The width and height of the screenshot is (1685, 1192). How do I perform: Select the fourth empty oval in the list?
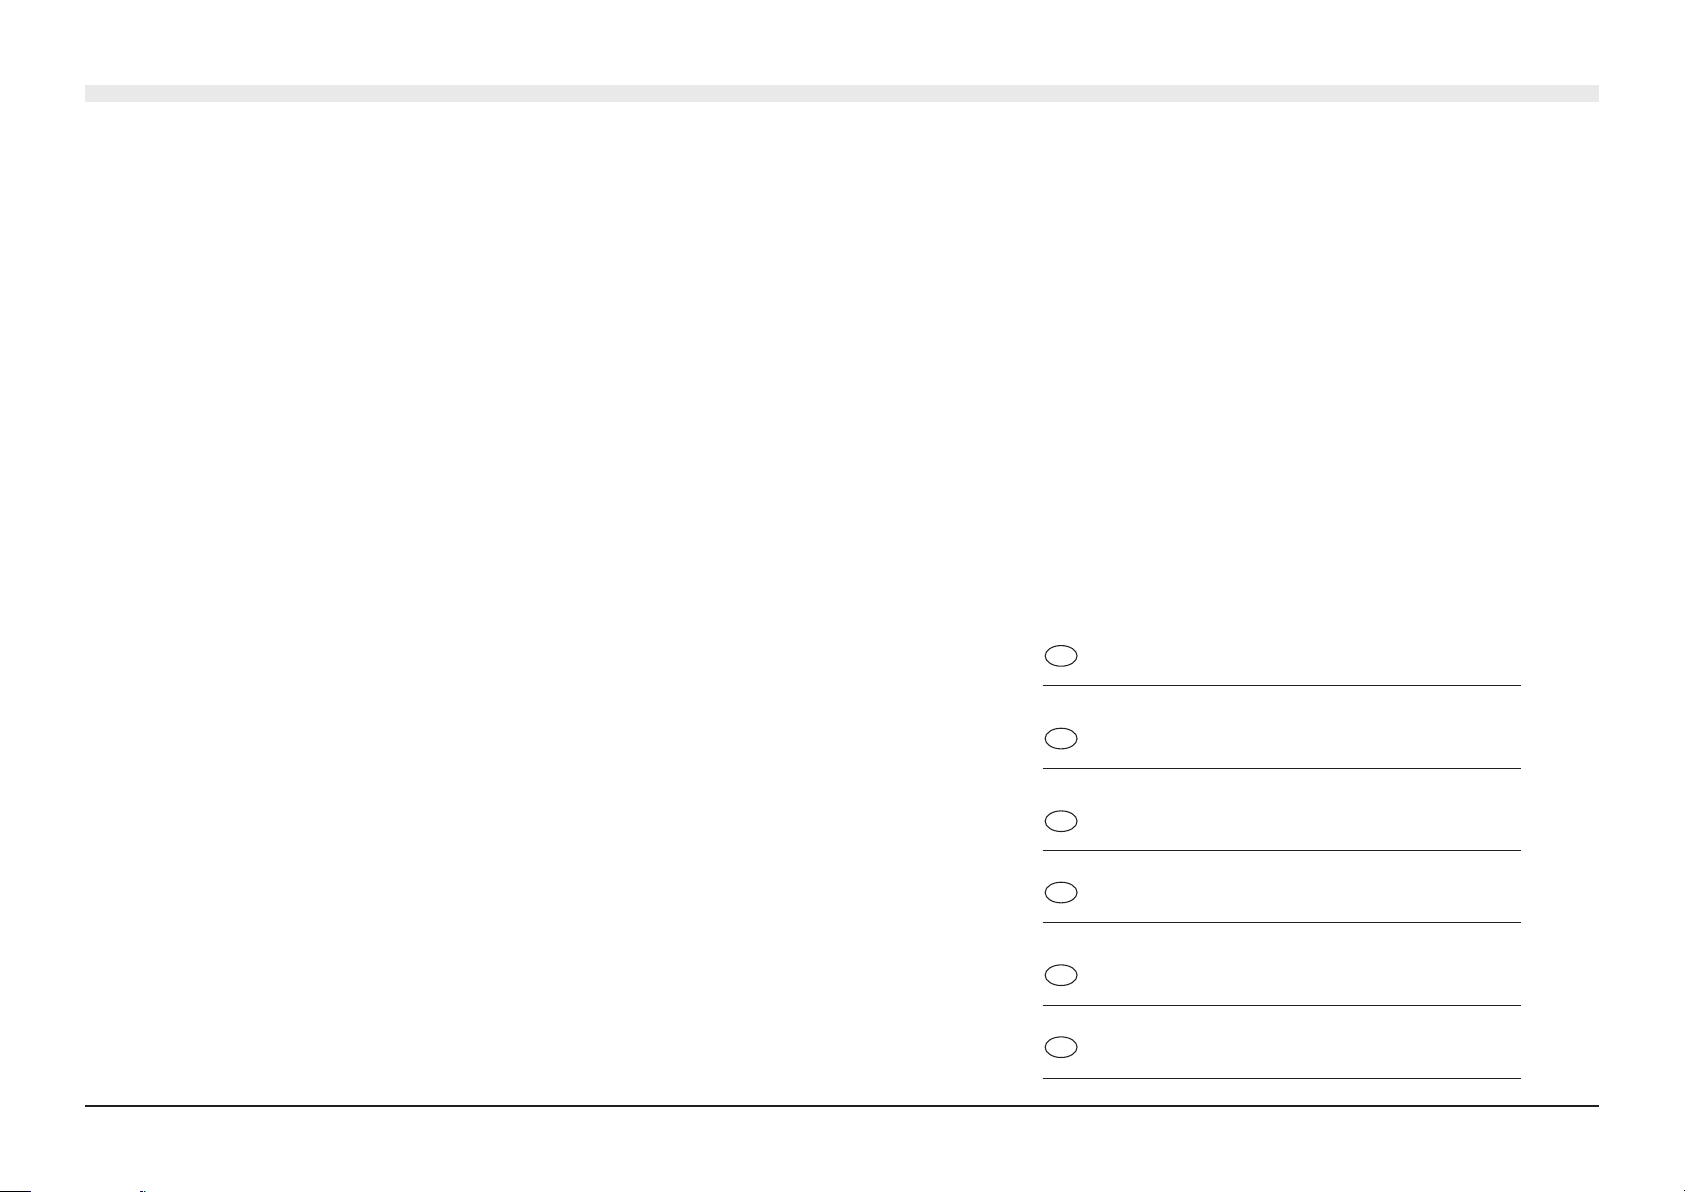1060,893
